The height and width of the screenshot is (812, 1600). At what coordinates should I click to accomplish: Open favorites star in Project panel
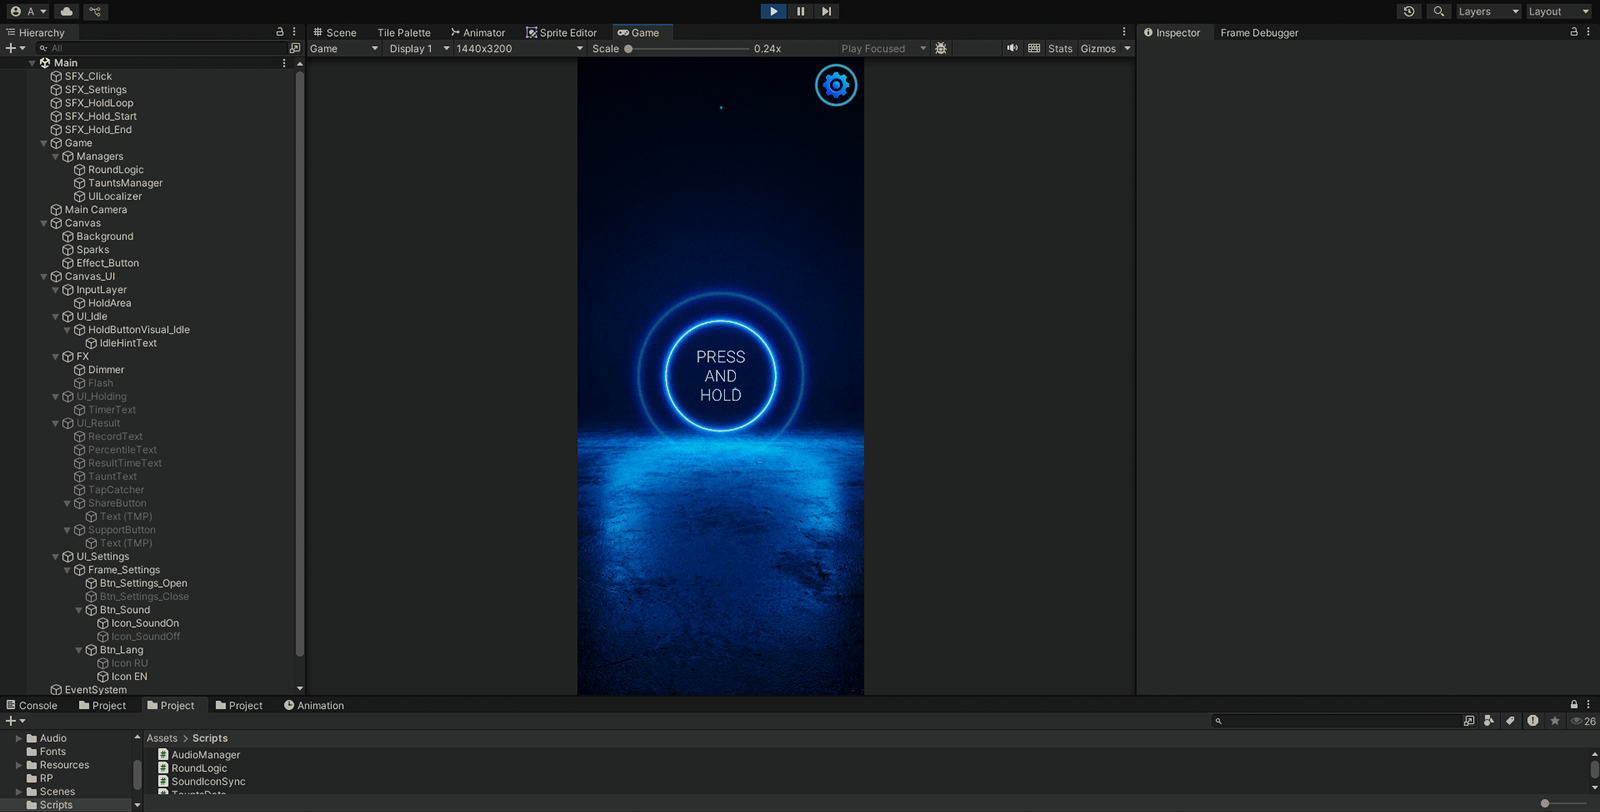(x=1554, y=721)
